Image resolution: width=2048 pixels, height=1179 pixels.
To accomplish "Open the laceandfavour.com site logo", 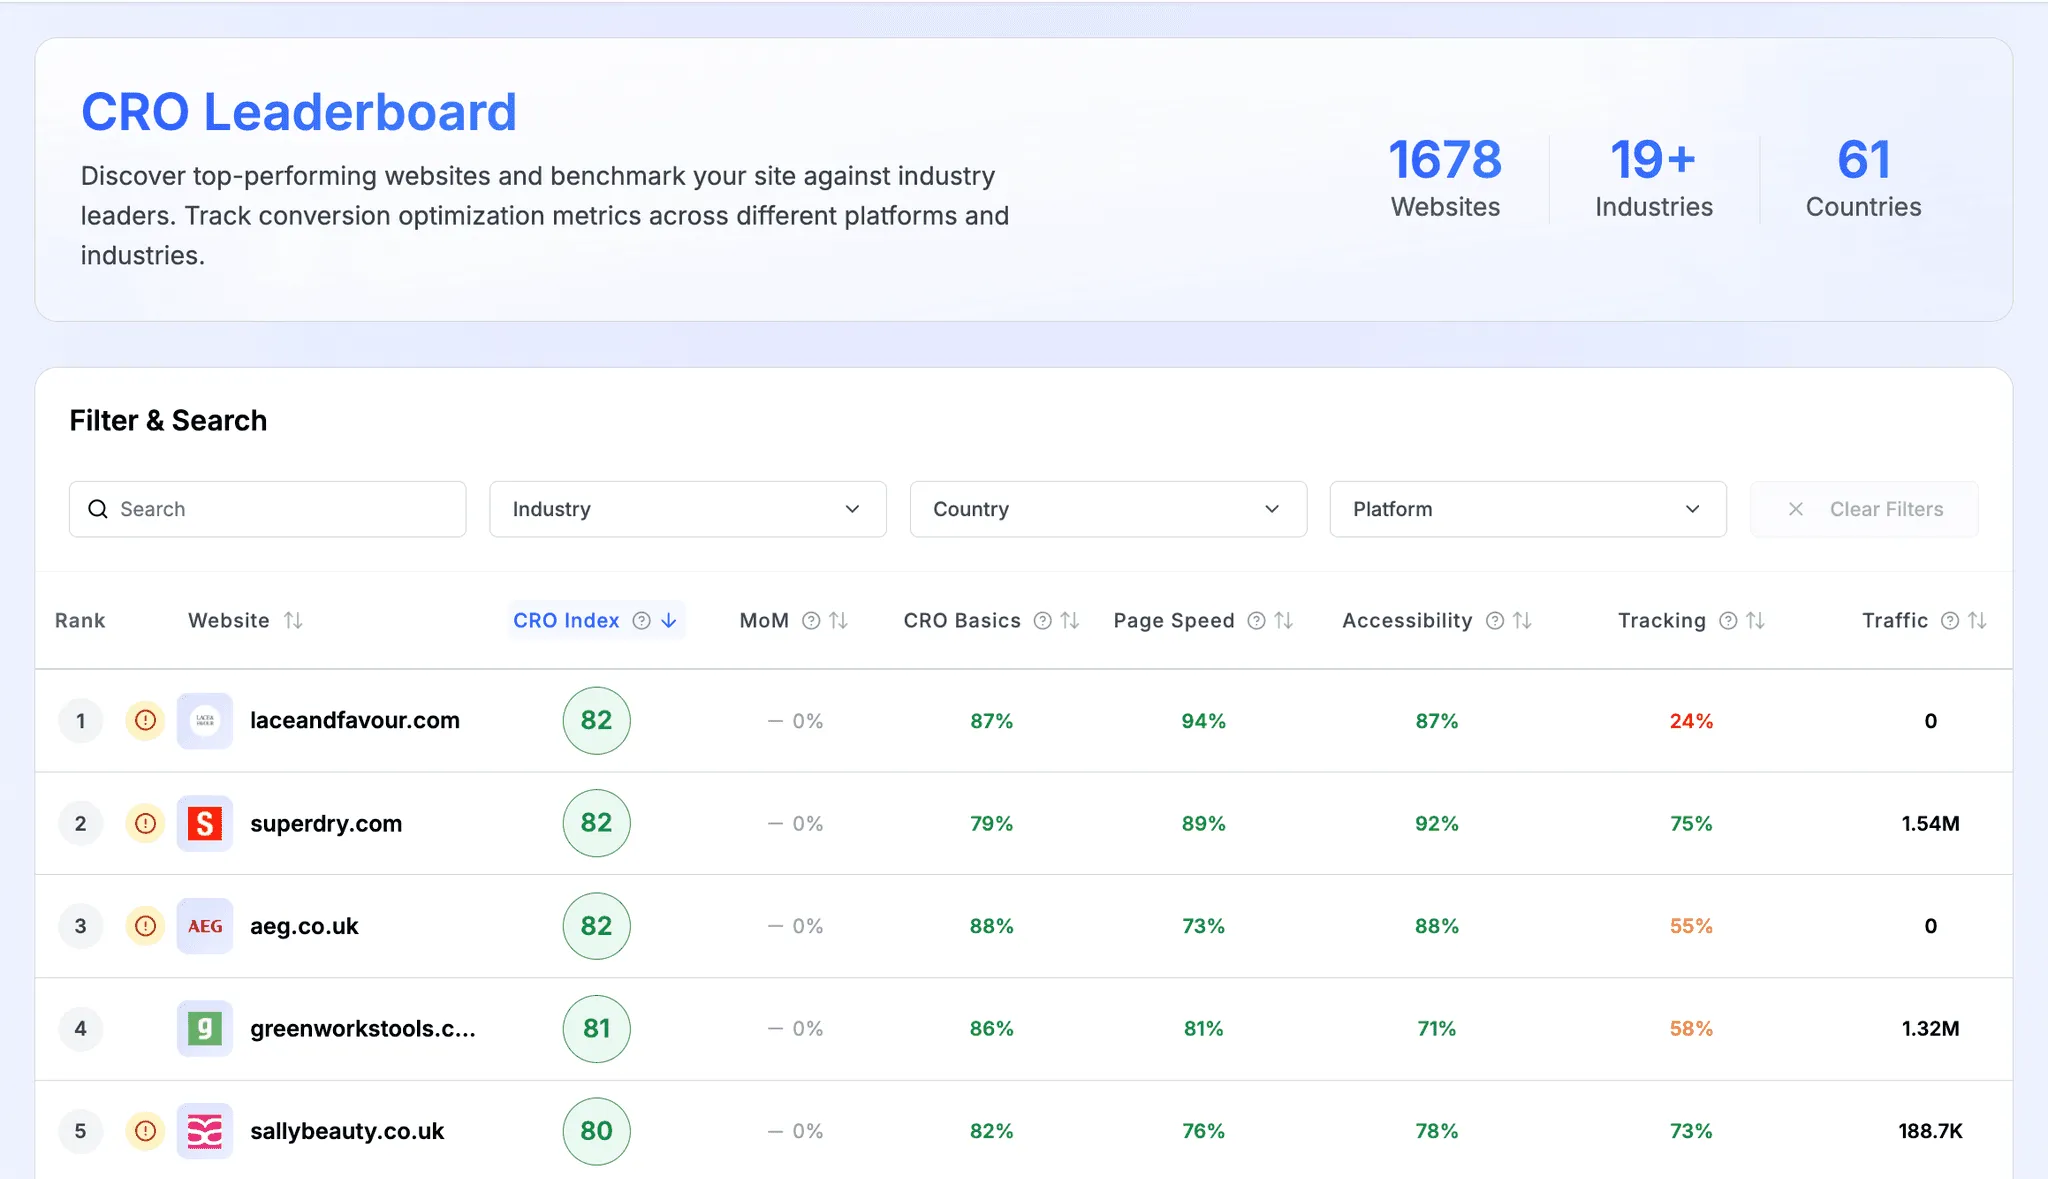I will pos(205,720).
